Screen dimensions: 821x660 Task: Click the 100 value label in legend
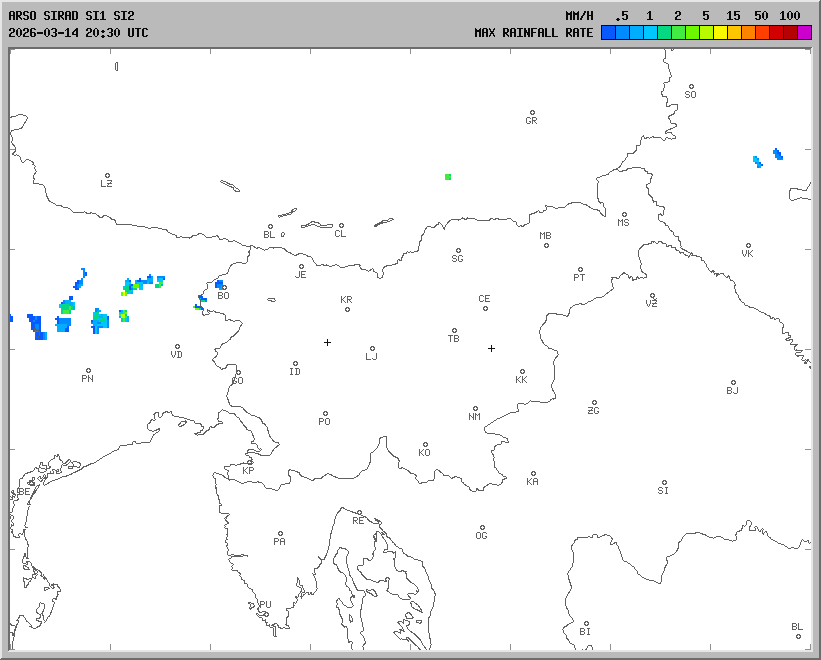[790, 16]
